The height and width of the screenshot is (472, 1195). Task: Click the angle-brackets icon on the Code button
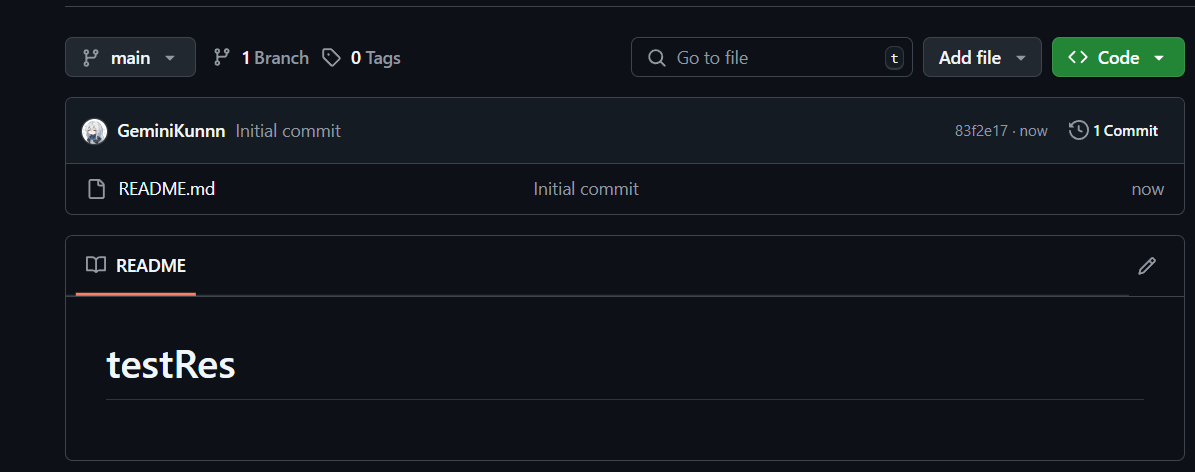pos(1078,58)
